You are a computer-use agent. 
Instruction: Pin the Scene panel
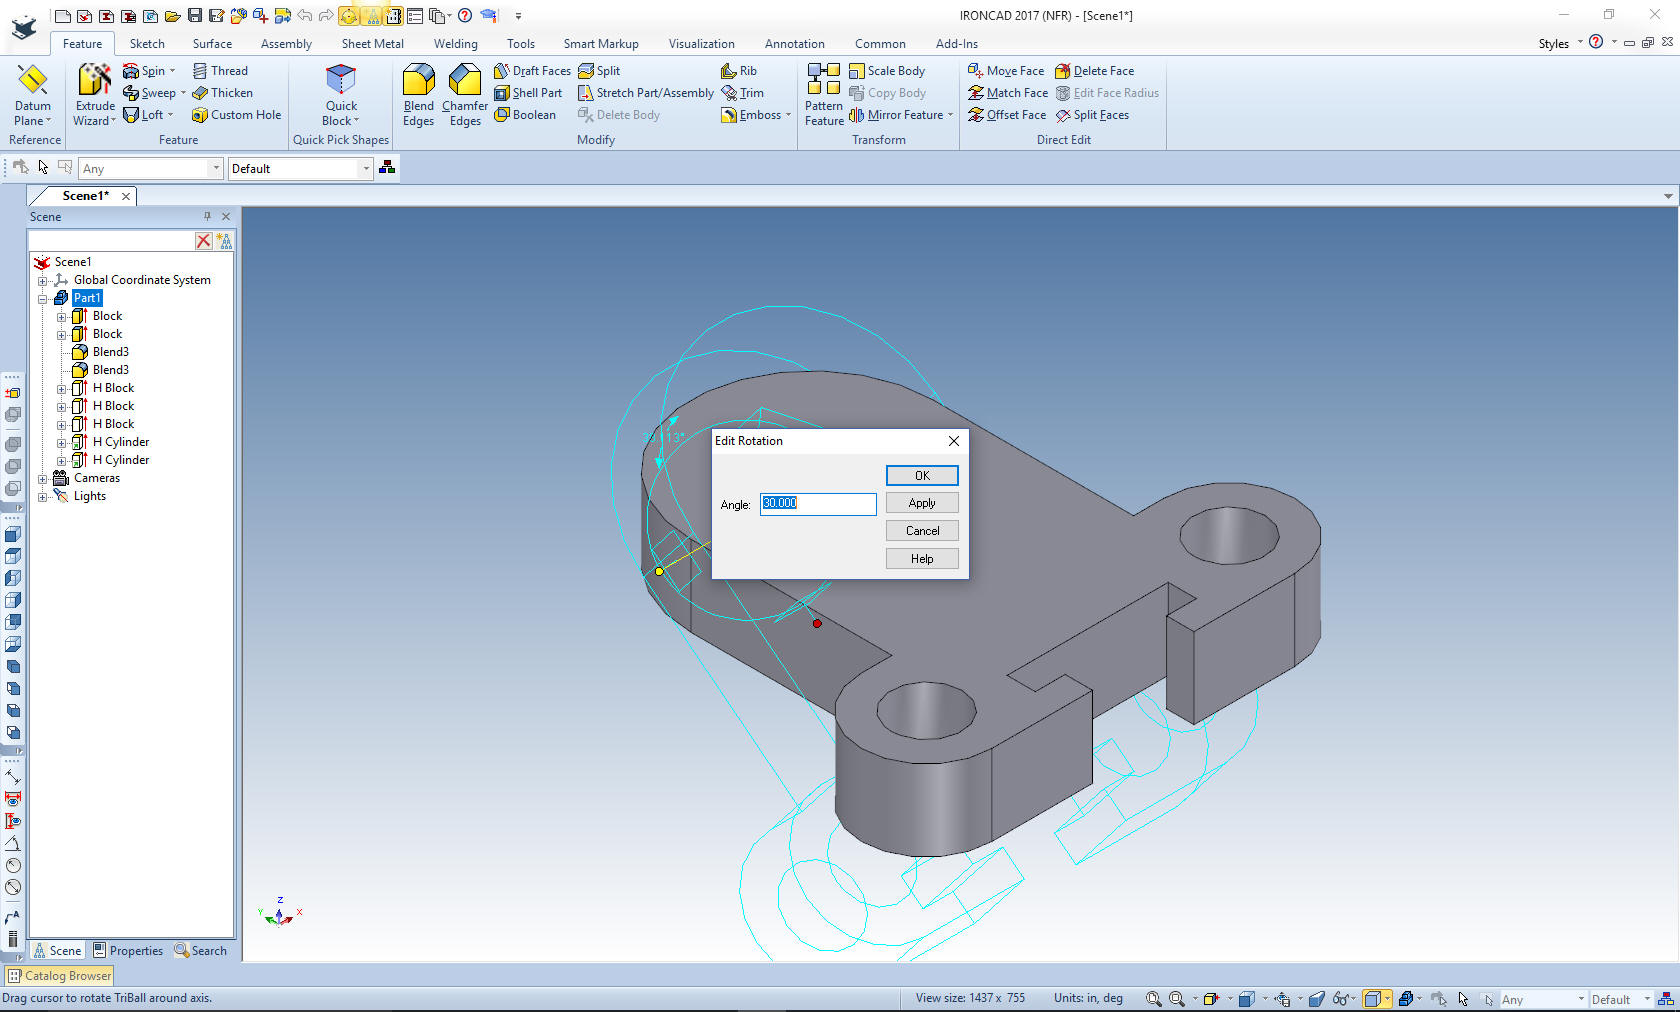point(208,217)
